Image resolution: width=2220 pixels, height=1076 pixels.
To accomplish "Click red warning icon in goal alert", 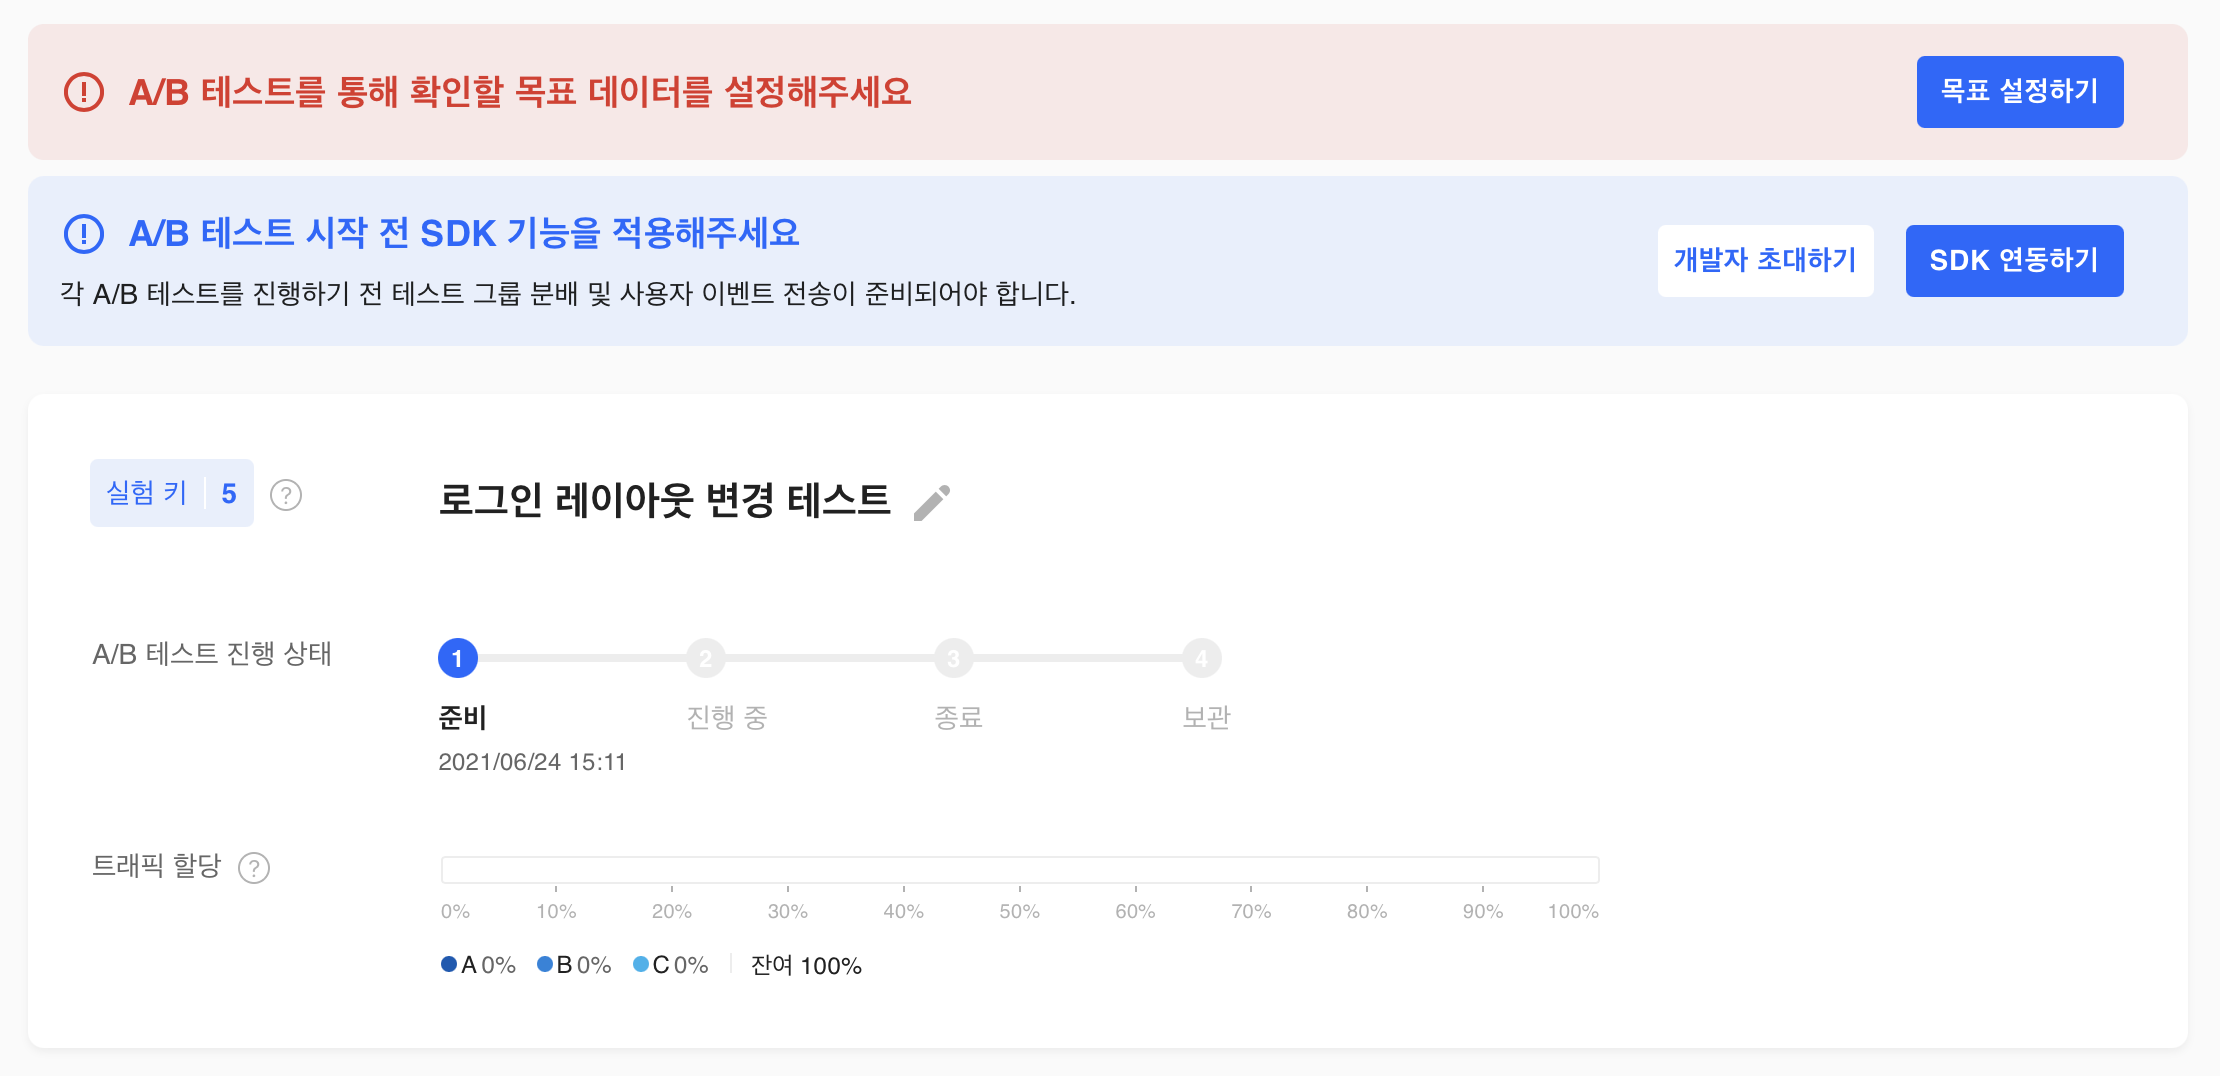I will (84, 92).
